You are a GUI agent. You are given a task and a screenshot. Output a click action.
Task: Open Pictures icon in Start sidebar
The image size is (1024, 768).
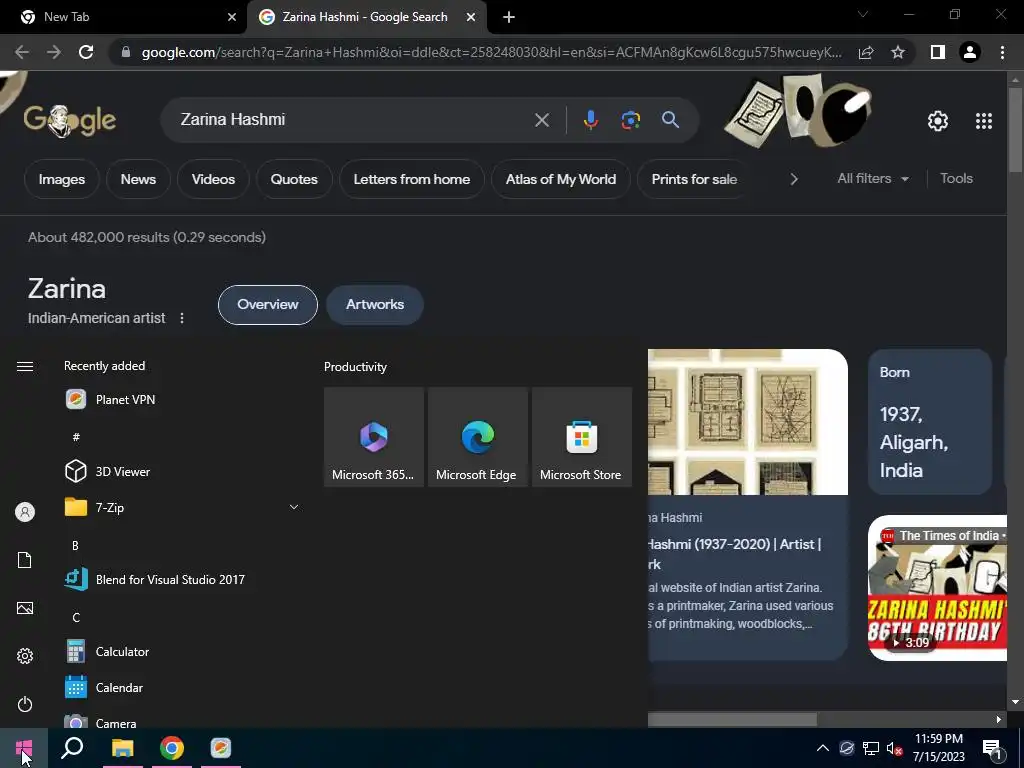(x=25, y=608)
